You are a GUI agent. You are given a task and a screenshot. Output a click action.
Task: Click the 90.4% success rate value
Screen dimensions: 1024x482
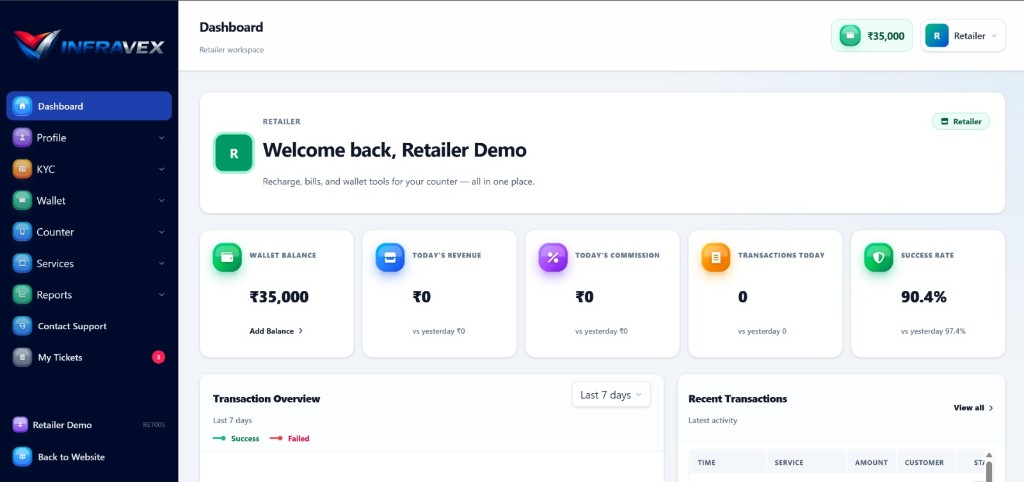coord(923,297)
